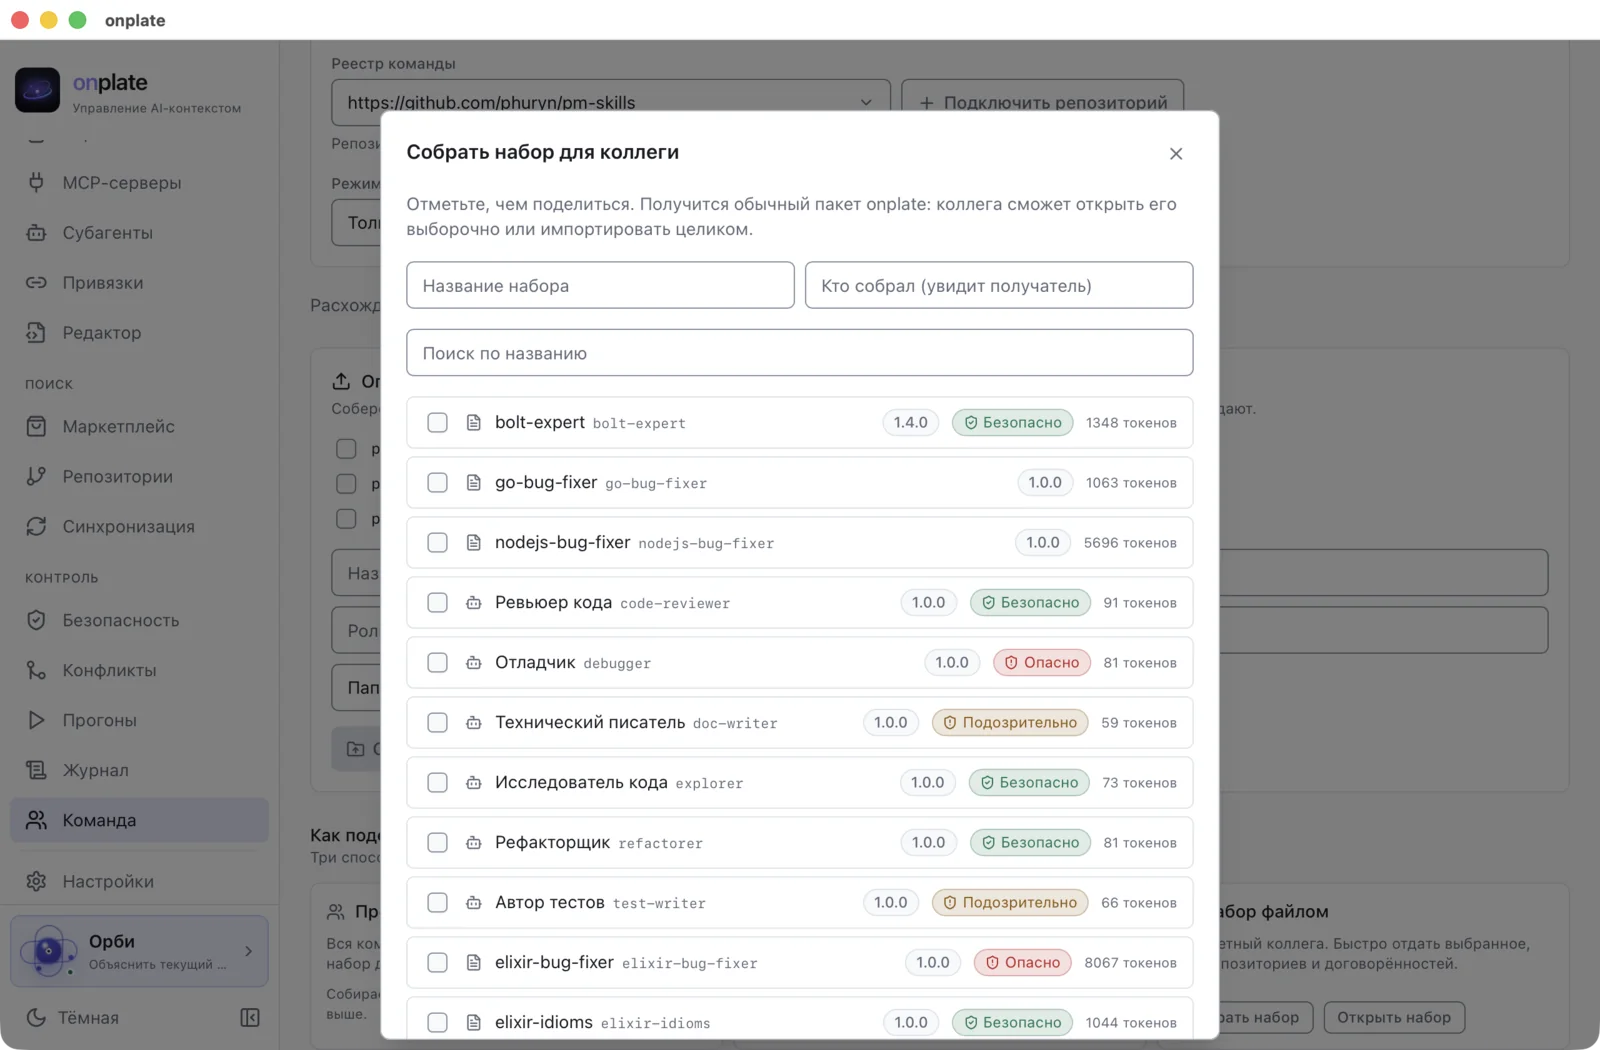This screenshot has width=1600, height=1050.
Task: Check the bolt-expert checkbox
Action: coord(437,423)
